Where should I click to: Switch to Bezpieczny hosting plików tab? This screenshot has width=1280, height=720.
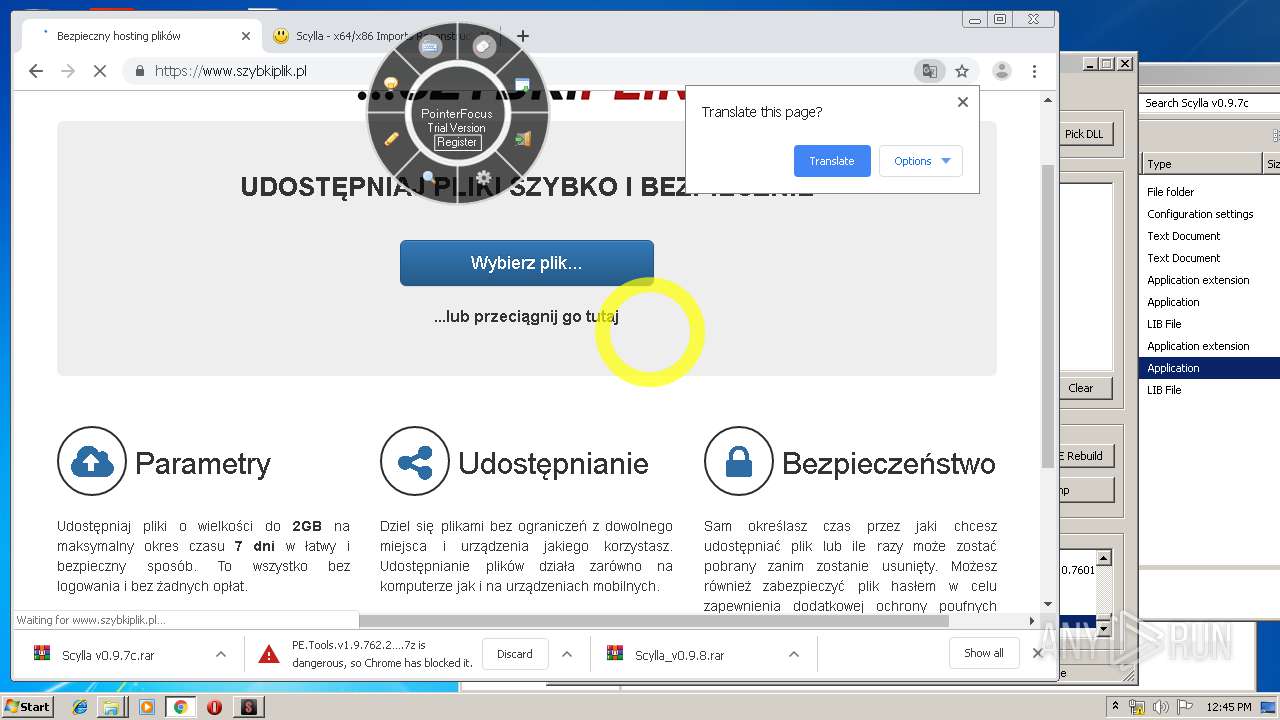pyautogui.click(x=140, y=36)
